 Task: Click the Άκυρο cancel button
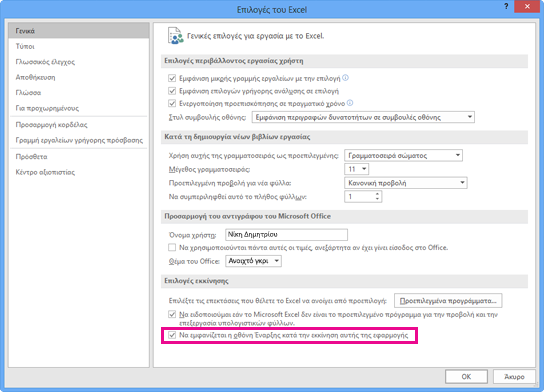tap(514, 376)
